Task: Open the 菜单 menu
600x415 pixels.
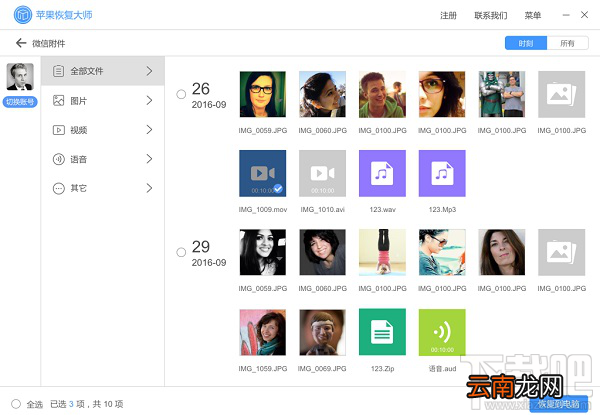Action: 533,15
